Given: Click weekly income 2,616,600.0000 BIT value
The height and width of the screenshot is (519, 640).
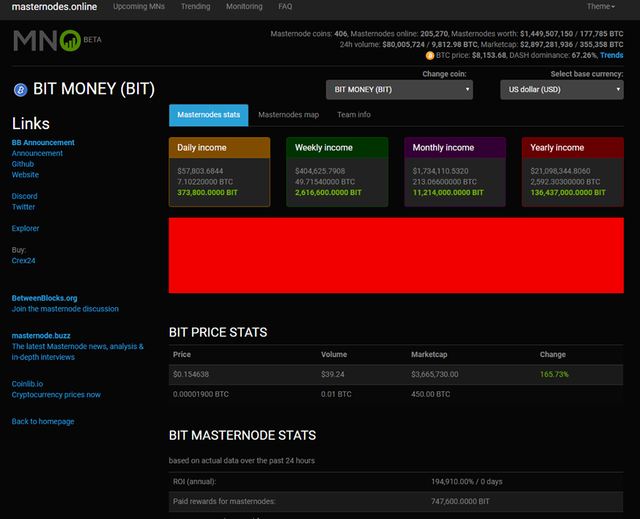Looking at the screenshot, I should 328,193.
